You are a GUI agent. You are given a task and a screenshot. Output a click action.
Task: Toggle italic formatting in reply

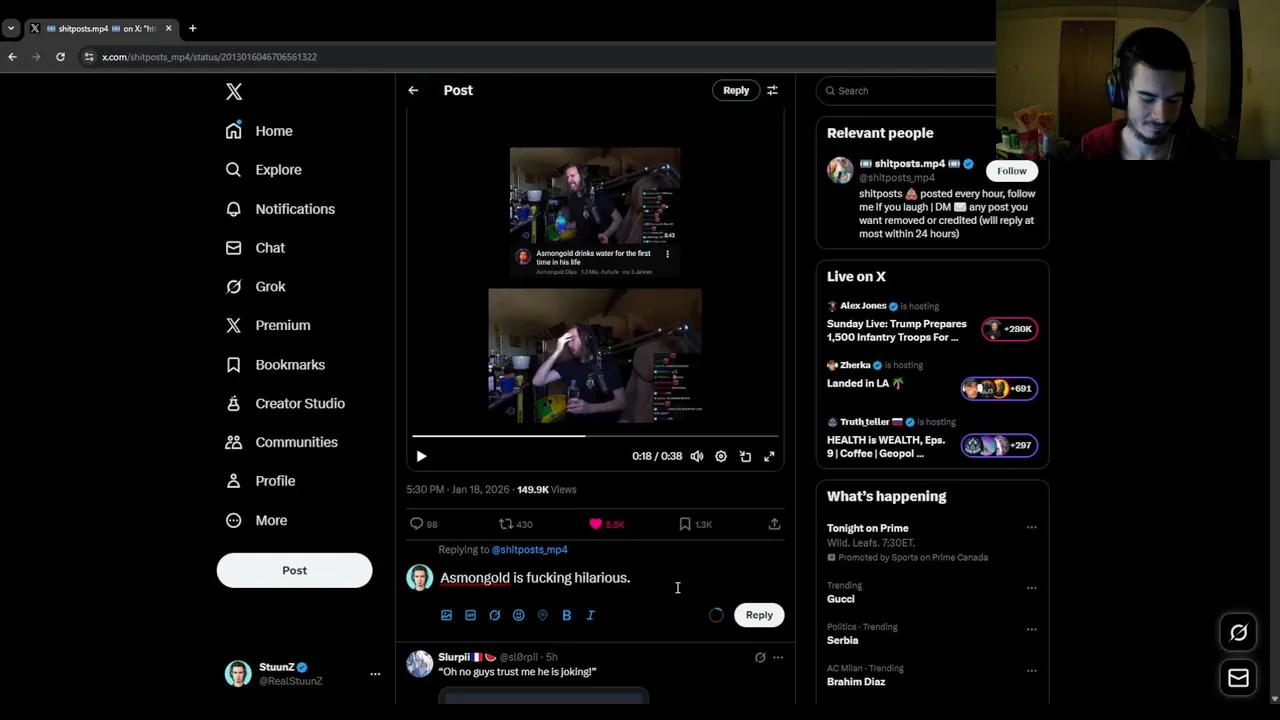point(590,615)
